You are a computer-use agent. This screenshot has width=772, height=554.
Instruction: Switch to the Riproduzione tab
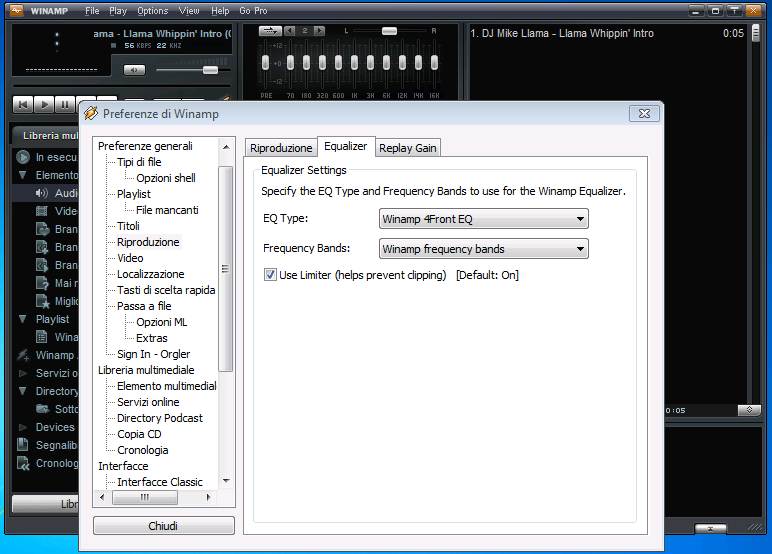(281, 148)
